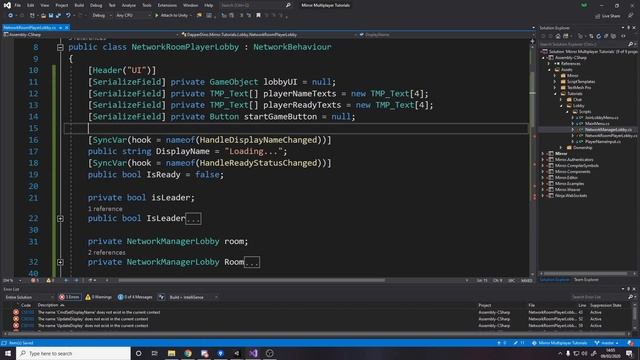Collapse the NetworkRoomPlayerLobby class outline
The width and height of the screenshot is (640, 360).
(60, 47)
